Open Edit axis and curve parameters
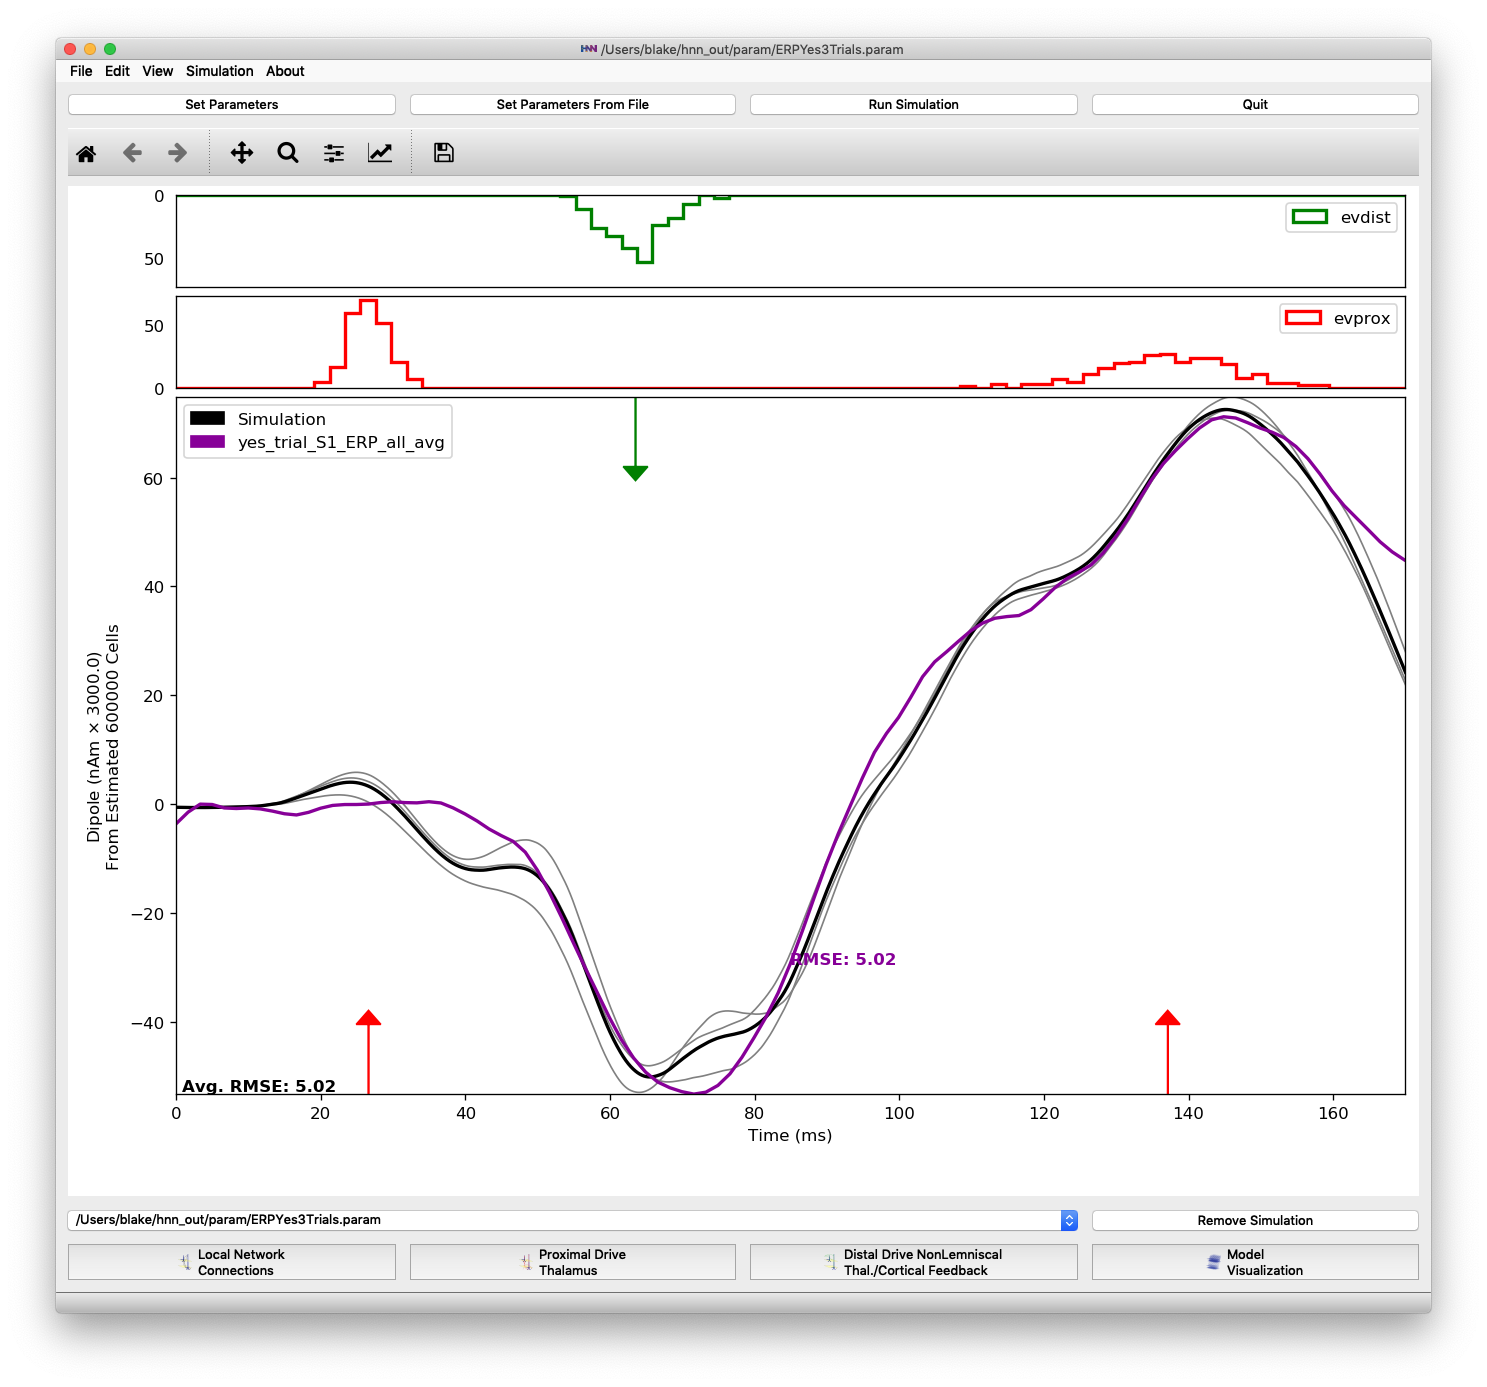Image resolution: width=1487 pixels, height=1387 pixels. click(x=380, y=153)
